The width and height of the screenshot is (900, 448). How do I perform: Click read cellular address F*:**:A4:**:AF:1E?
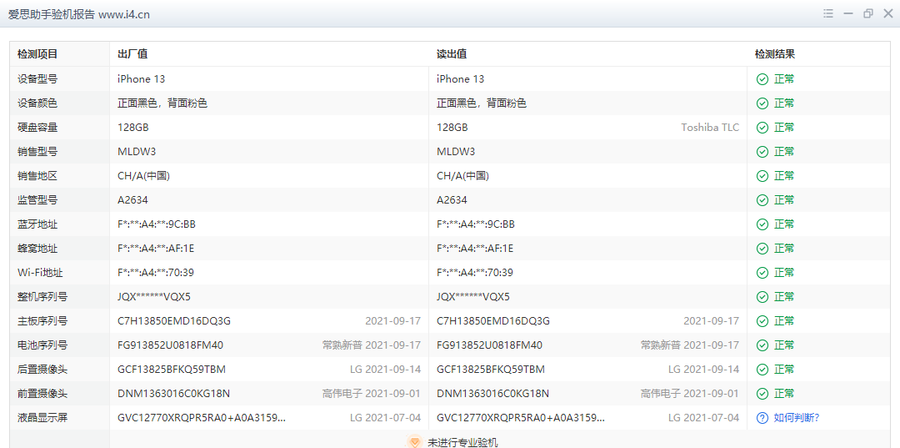[x=475, y=248]
